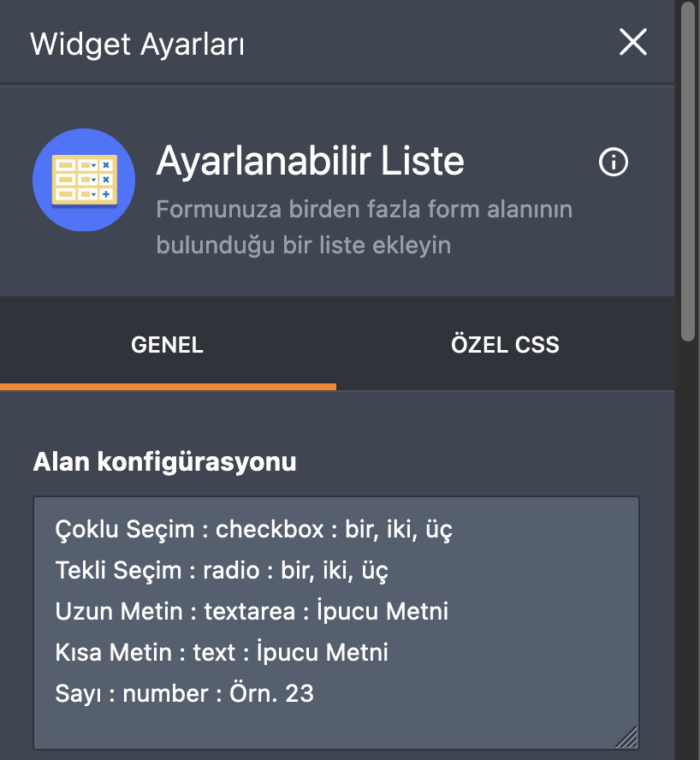Click the word "checkbox" in the configuration
The image size is (700, 760).
click(x=269, y=529)
